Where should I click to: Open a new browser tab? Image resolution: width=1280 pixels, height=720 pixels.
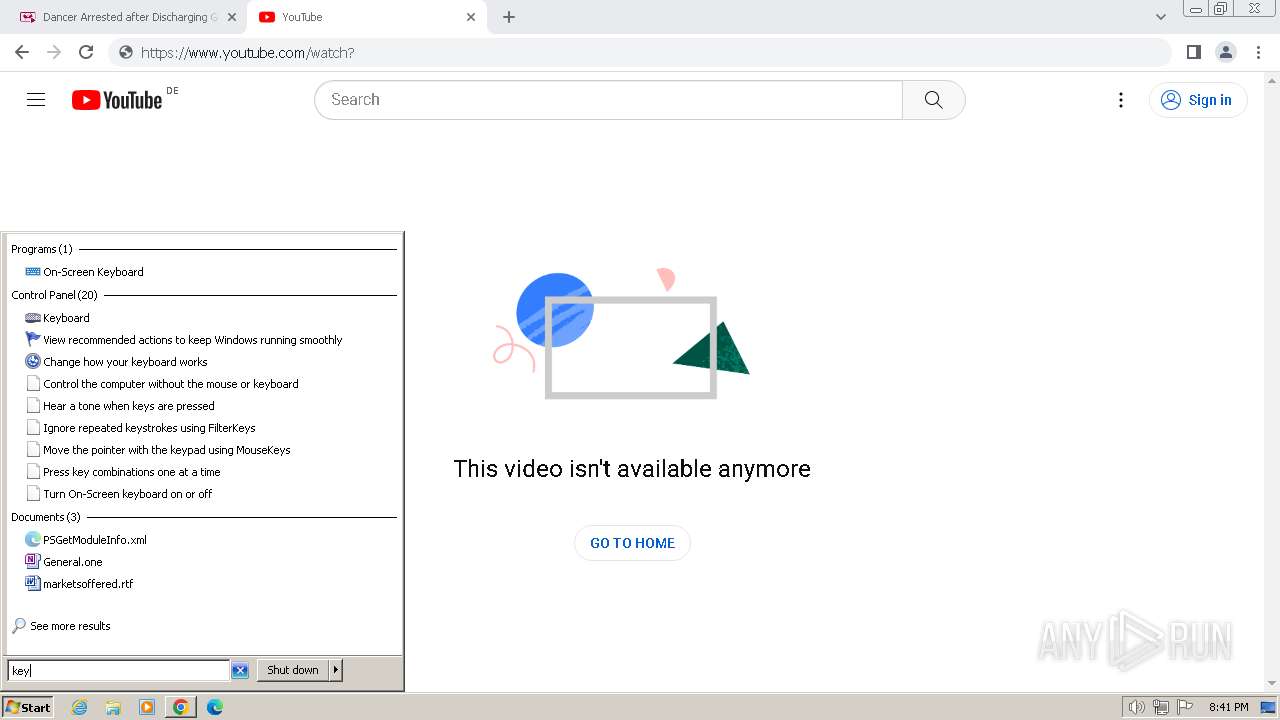coord(509,17)
